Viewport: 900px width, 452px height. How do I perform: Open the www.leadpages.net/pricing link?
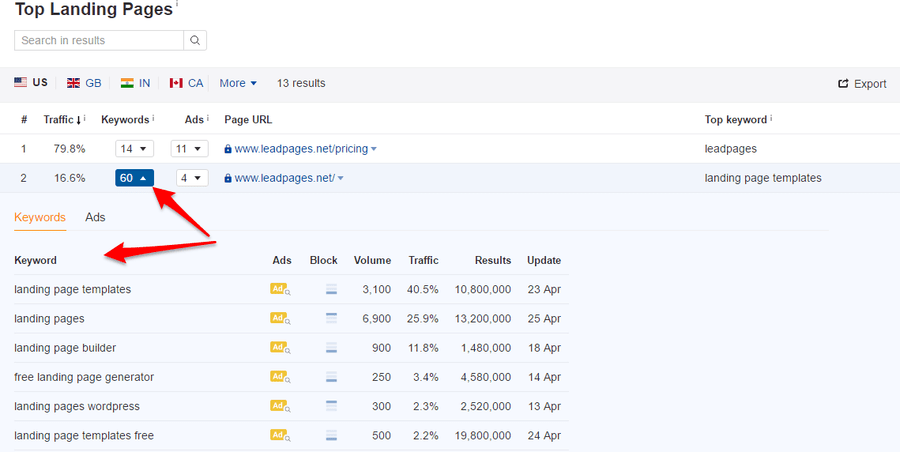(300, 149)
